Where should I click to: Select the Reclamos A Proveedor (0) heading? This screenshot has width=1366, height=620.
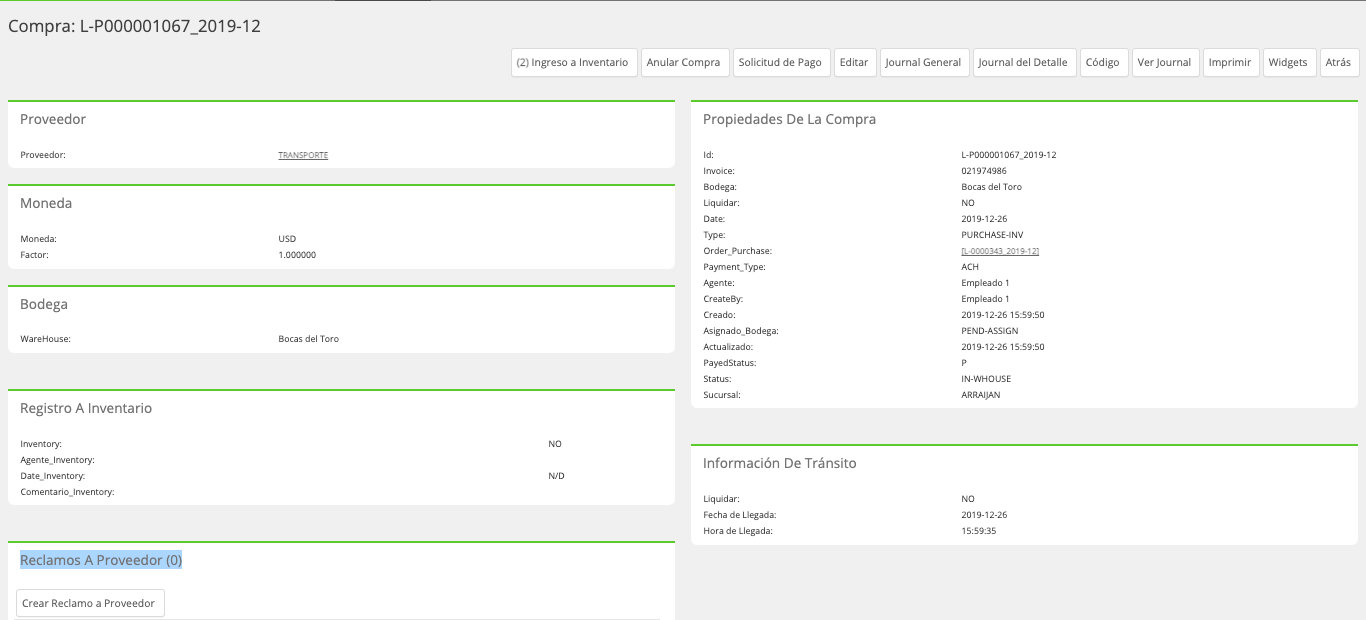(101, 560)
